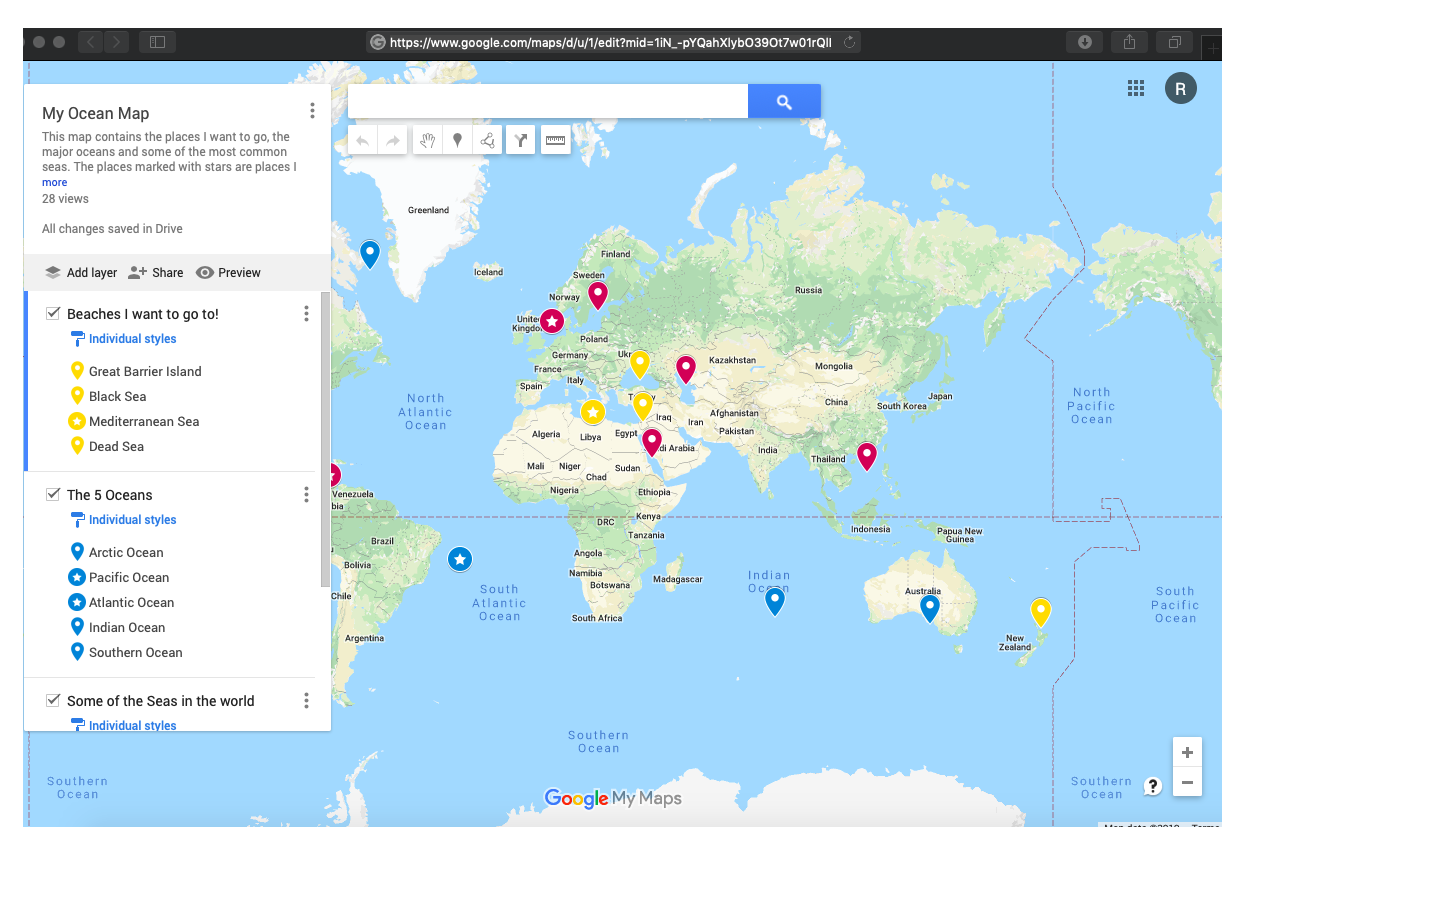Image resolution: width=1440 pixels, height=900 pixels.
Task: Open Beaches layer options three-dot menu
Action: pos(306,314)
